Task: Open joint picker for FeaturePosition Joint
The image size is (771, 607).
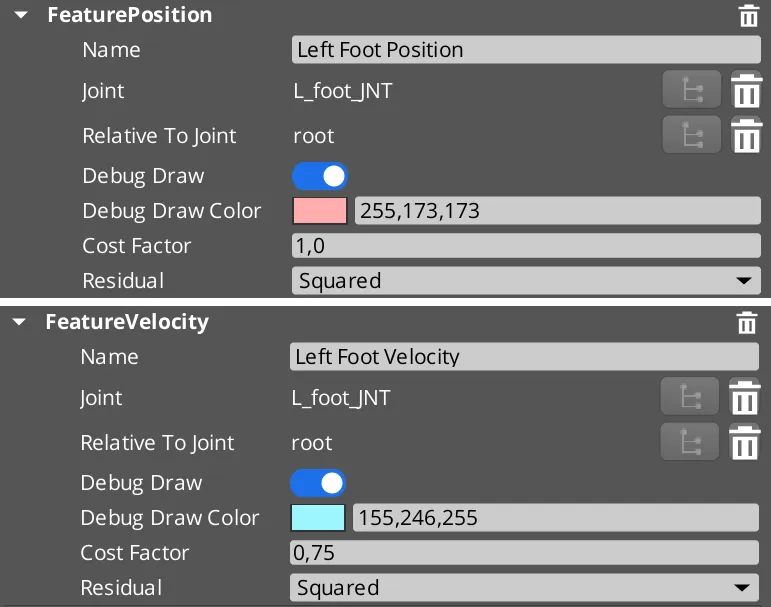Action: 691,91
